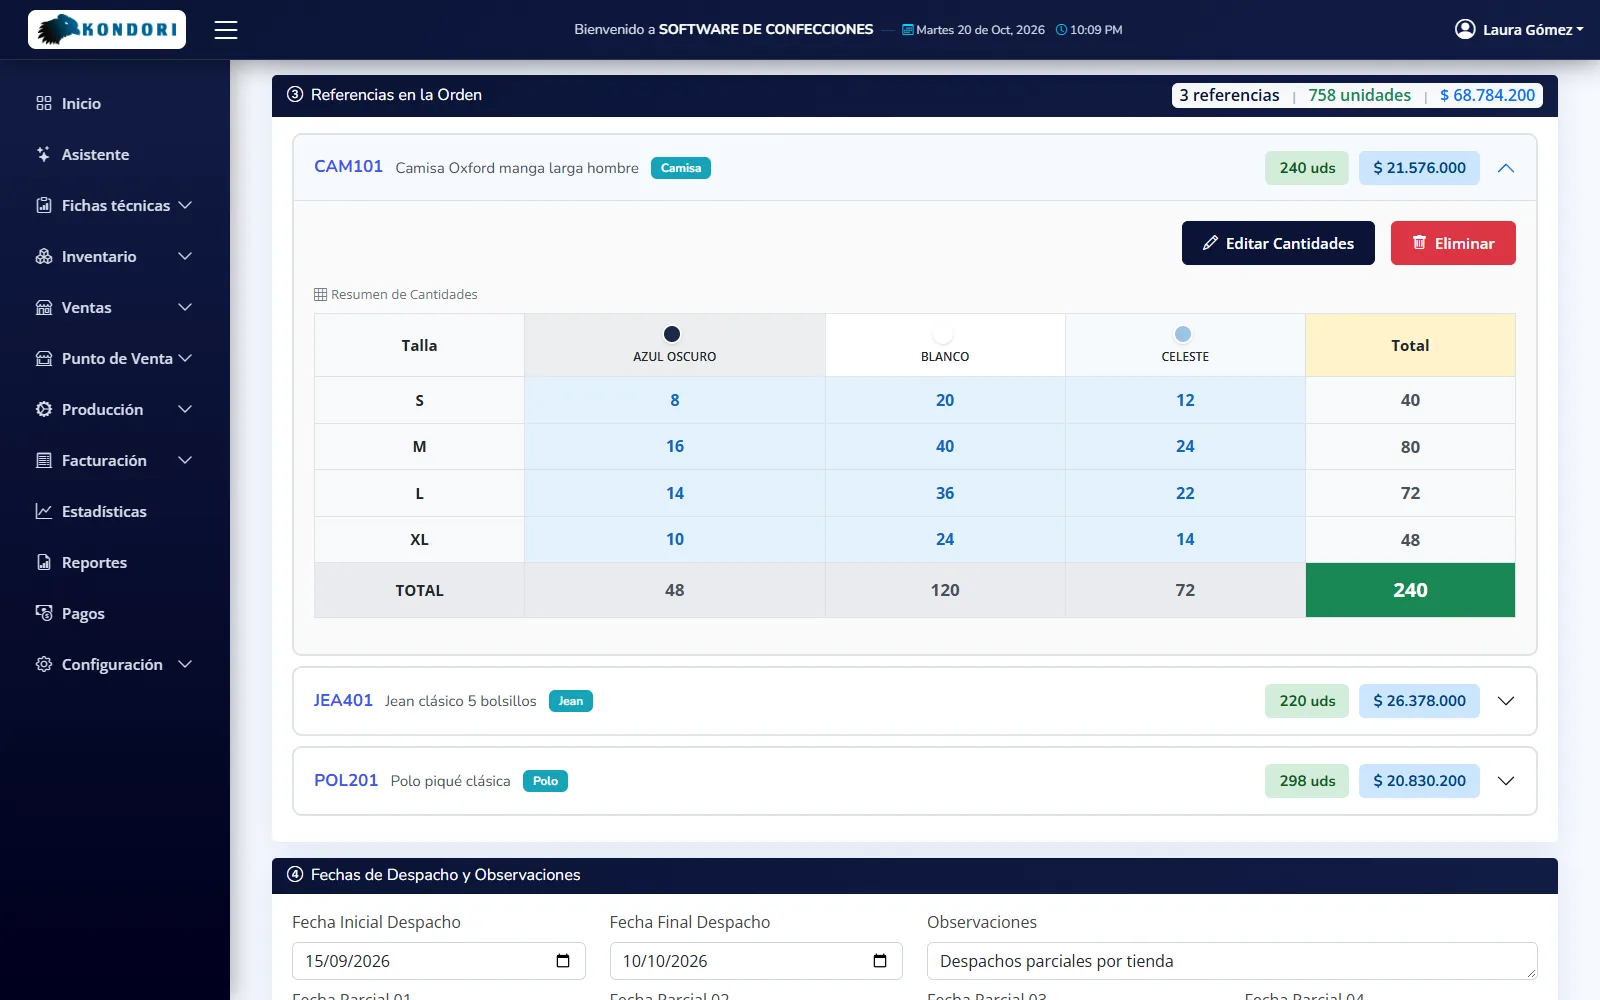Viewport: 1600px width, 1000px height.
Task: Expand the JEA401 Jean clásico row
Action: pyautogui.click(x=1506, y=701)
